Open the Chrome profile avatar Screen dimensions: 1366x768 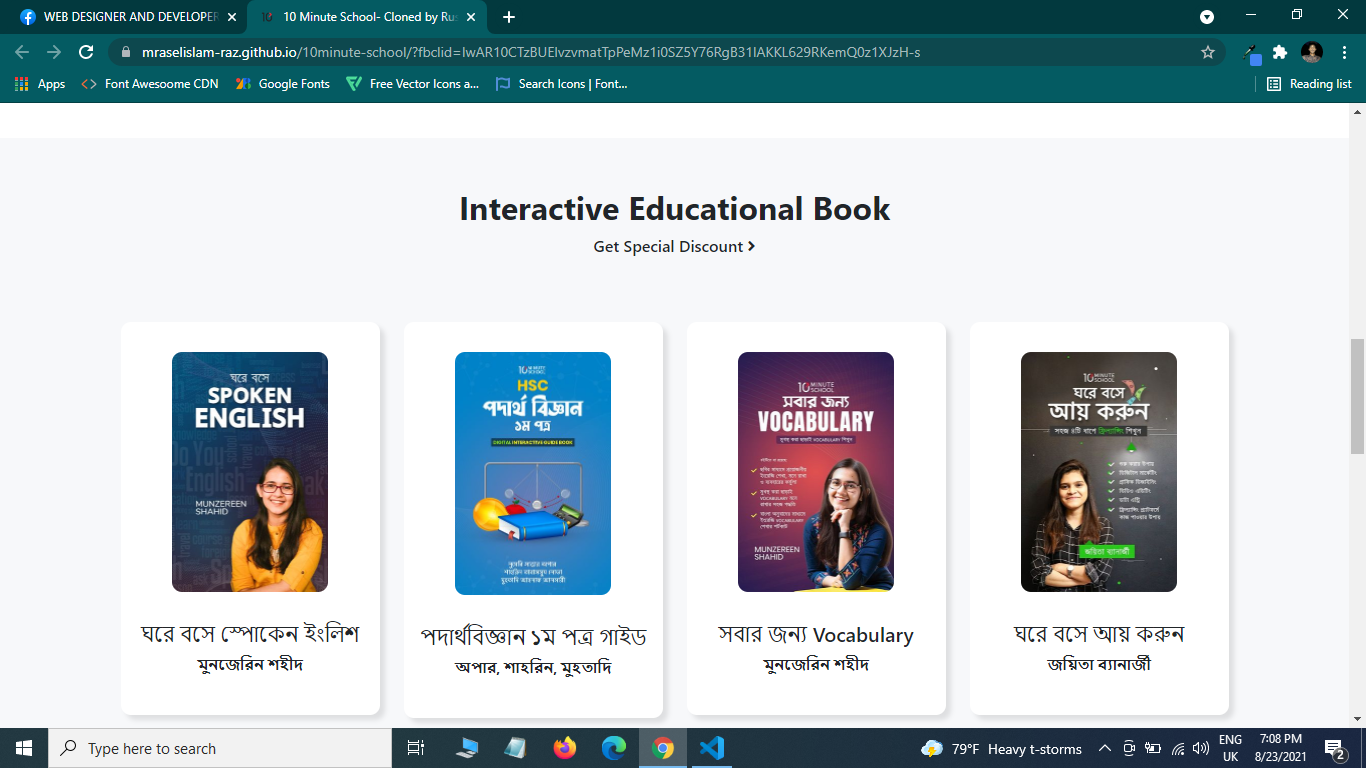click(x=1312, y=52)
